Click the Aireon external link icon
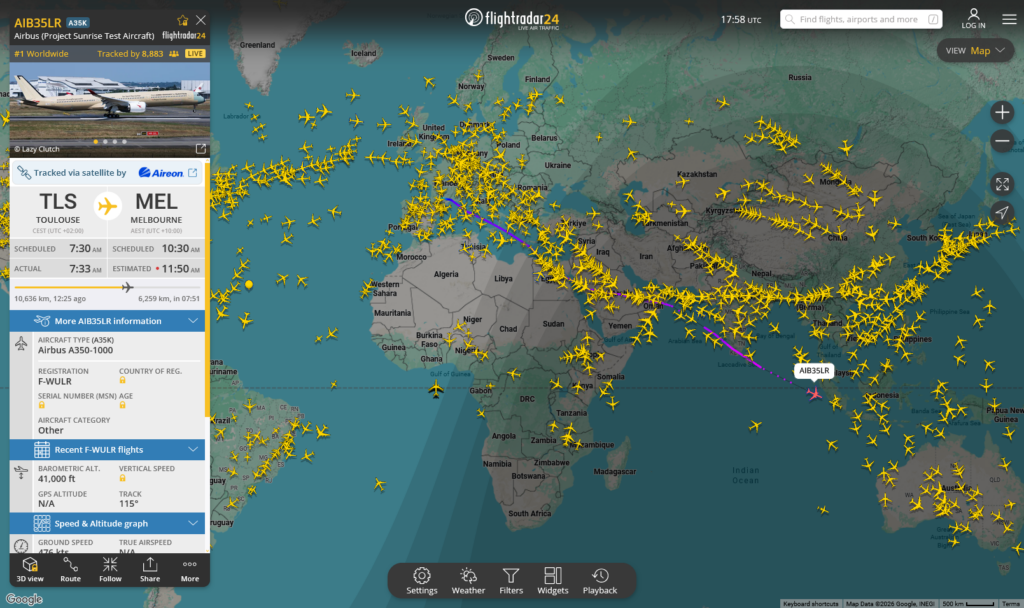1024x608 pixels. [x=193, y=172]
